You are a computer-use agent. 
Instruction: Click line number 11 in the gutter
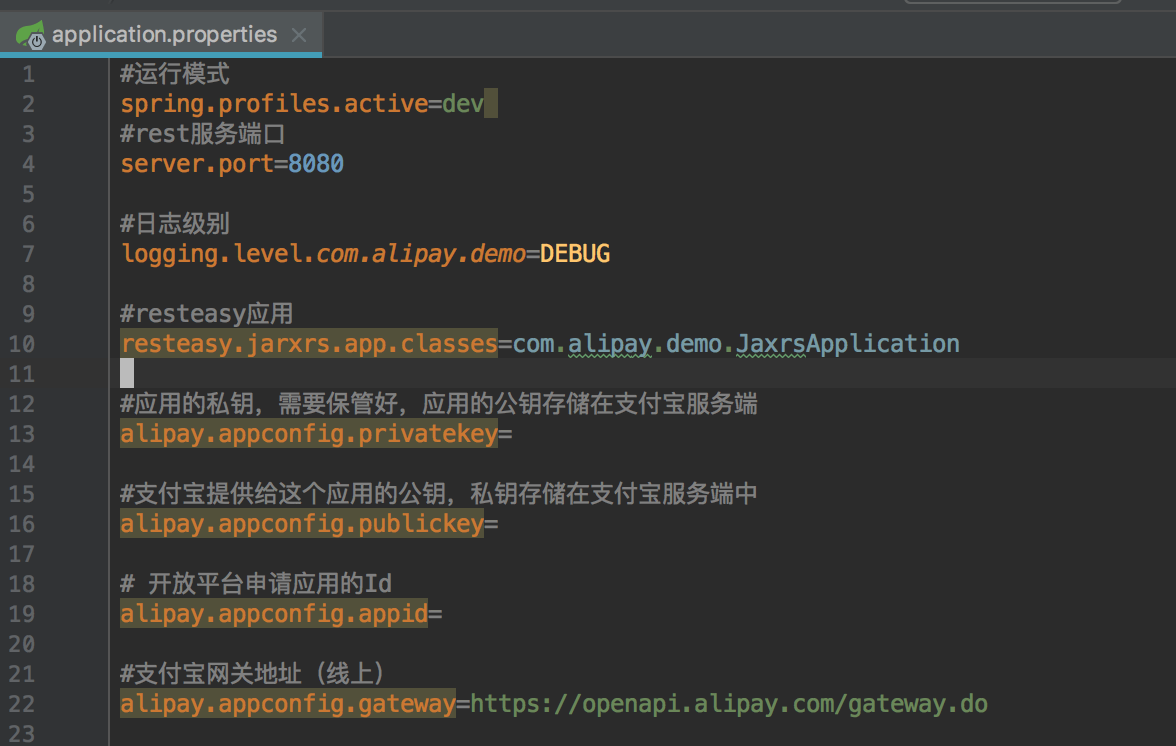pyautogui.click(x=22, y=374)
